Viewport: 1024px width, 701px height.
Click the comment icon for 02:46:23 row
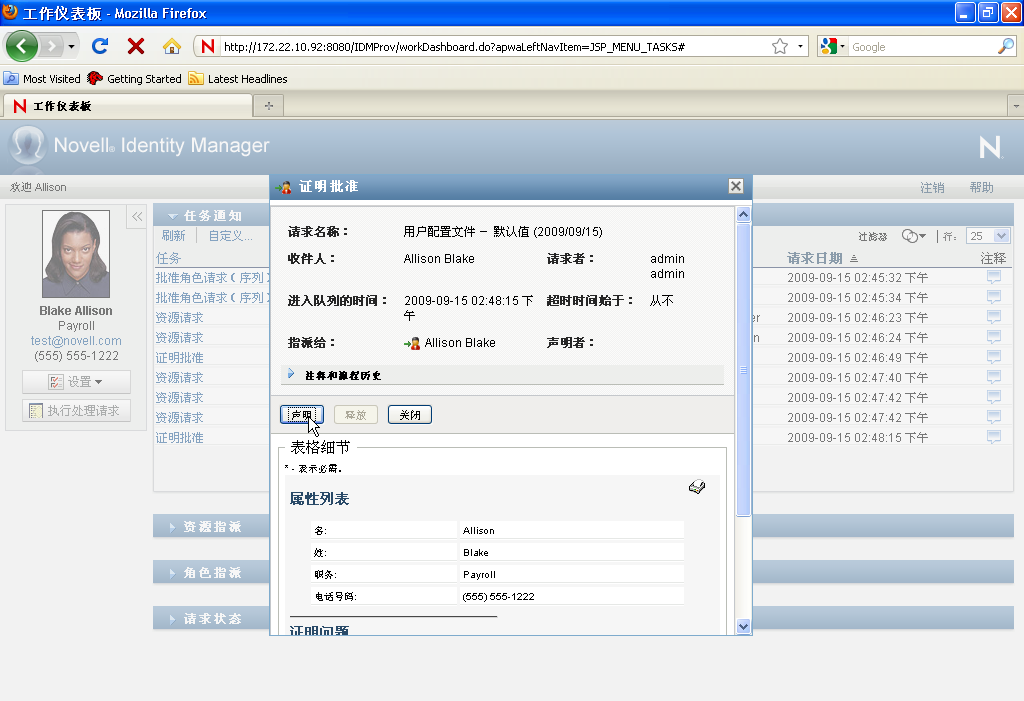click(x=994, y=317)
